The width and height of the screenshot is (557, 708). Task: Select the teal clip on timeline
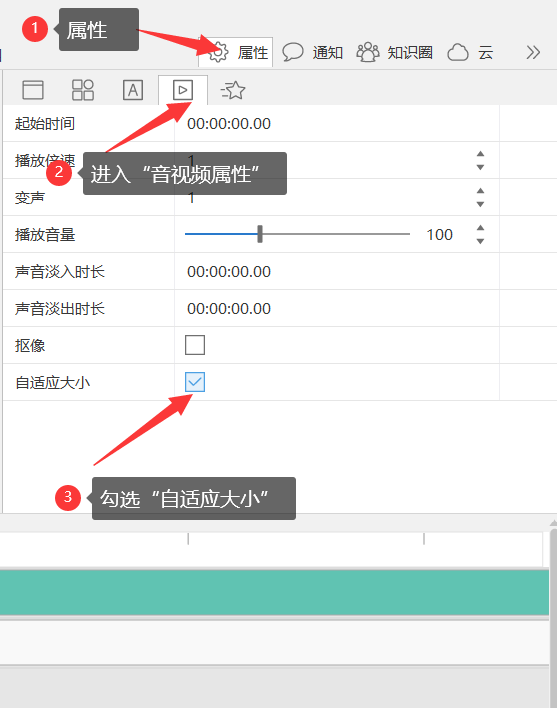[x=274, y=592]
